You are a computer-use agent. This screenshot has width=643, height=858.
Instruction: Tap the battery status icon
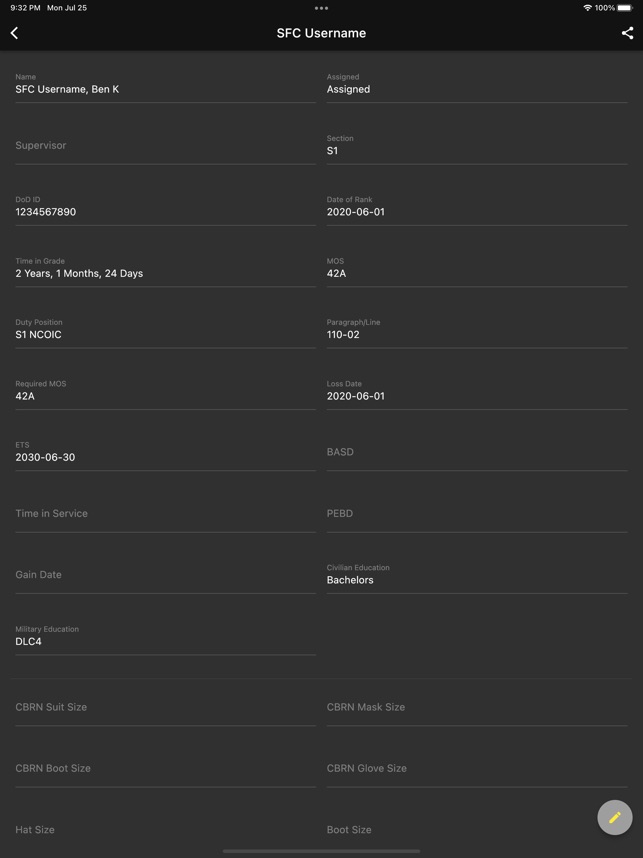[624, 8]
